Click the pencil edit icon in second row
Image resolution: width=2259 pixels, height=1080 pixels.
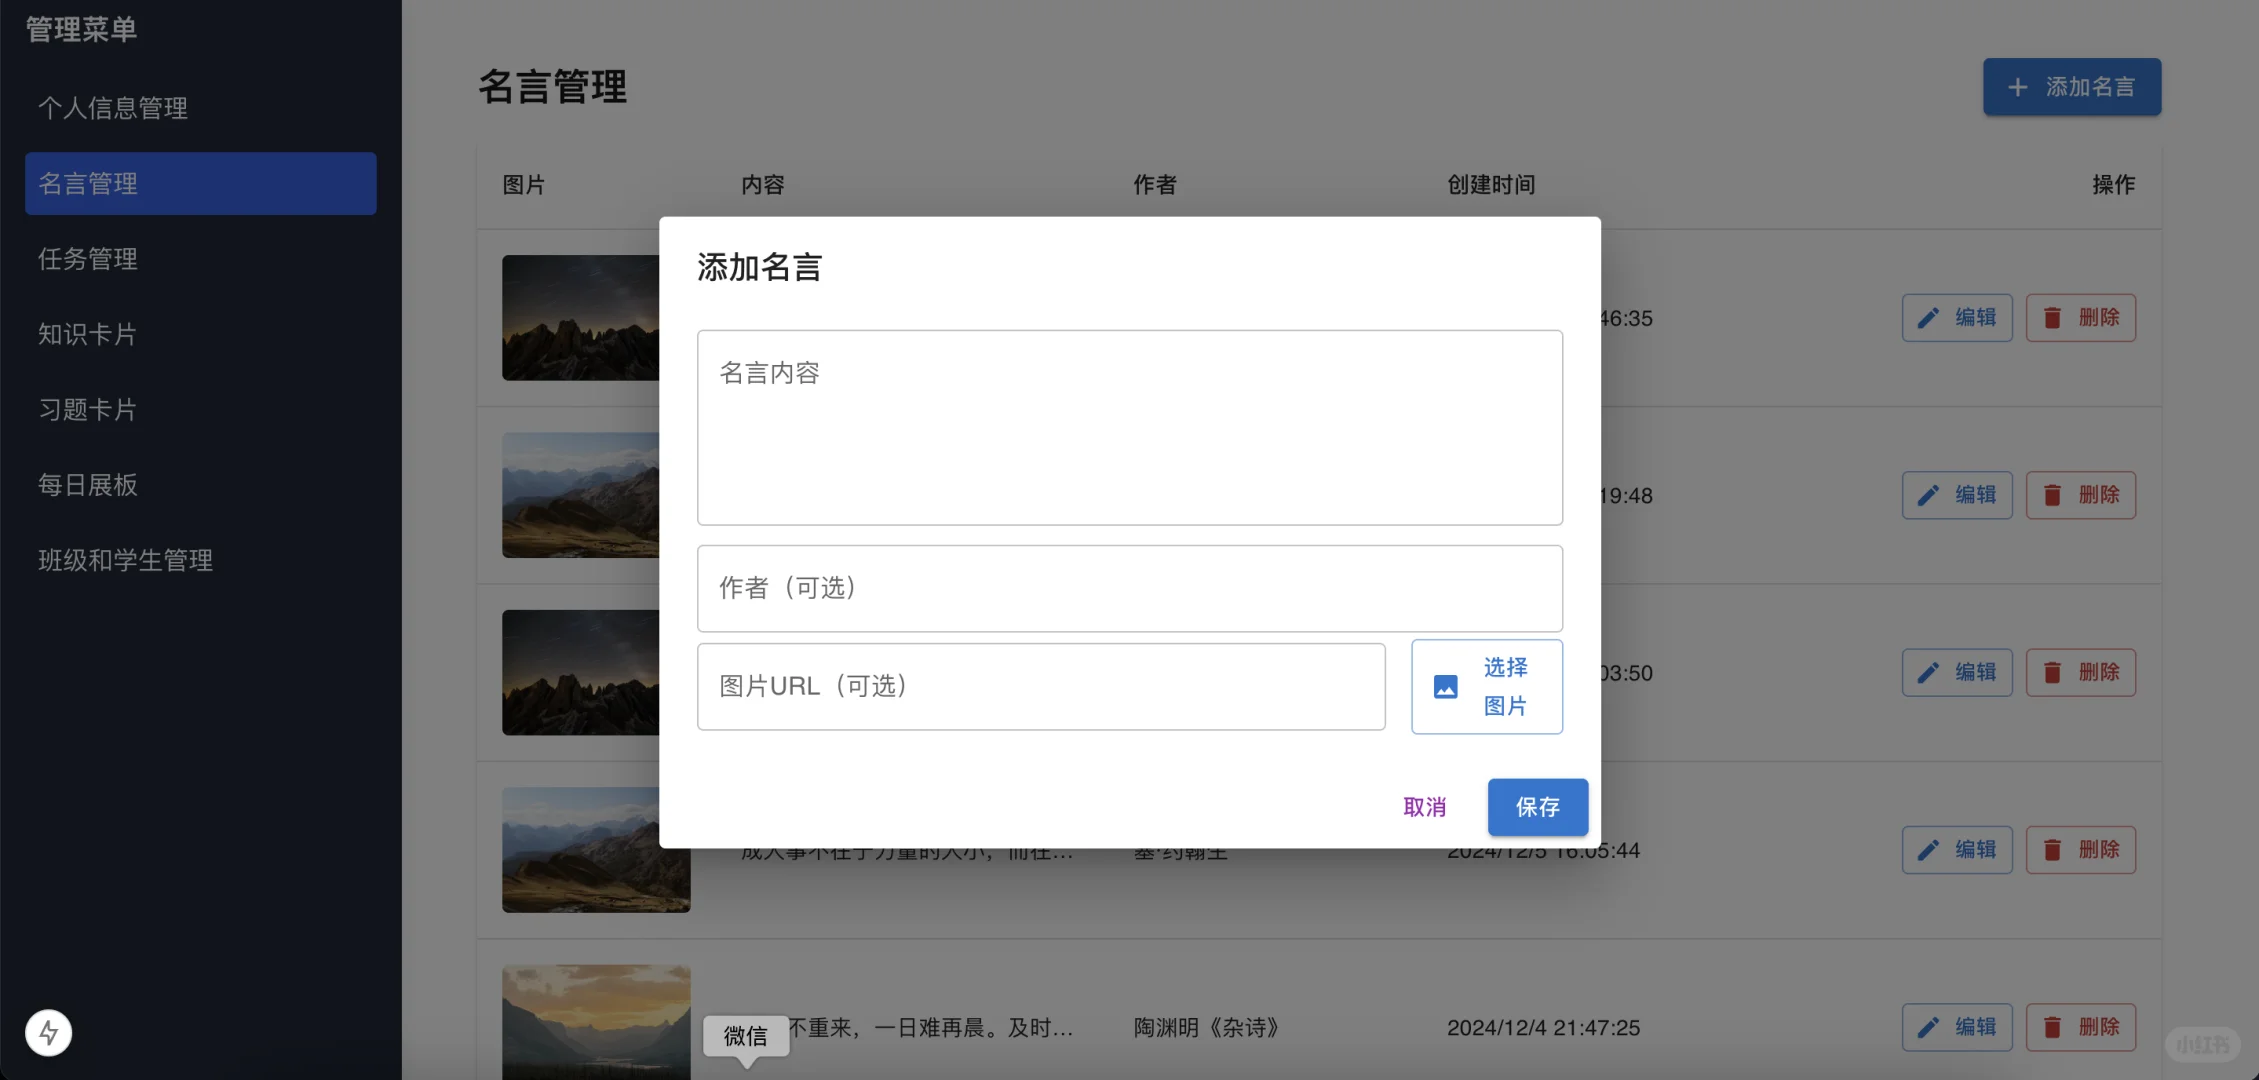[1930, 495]
